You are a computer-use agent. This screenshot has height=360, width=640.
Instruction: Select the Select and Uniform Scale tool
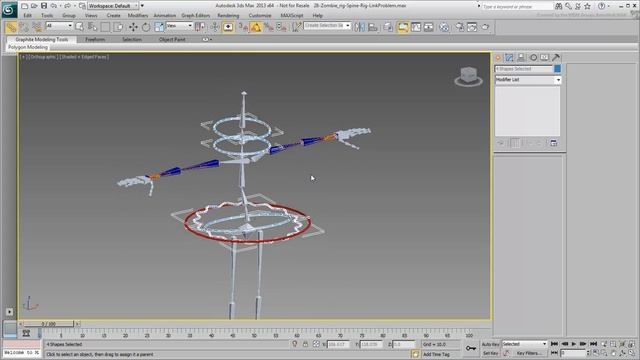pyautogui.click(x=159, y=27)
